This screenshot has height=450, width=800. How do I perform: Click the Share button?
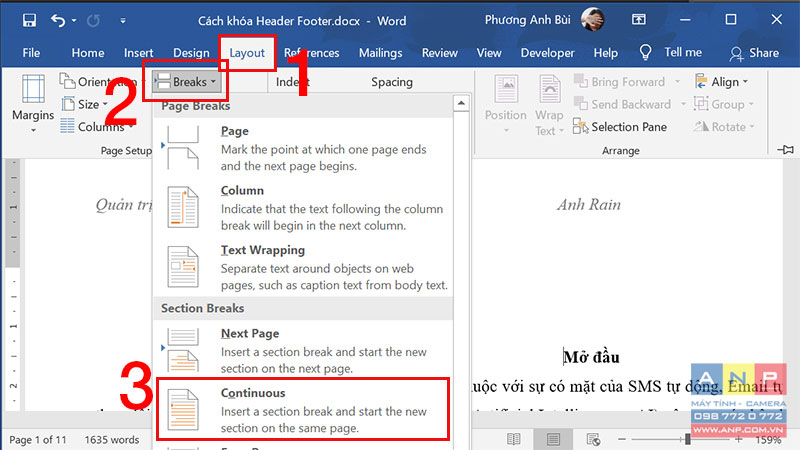tap(755, 53)
